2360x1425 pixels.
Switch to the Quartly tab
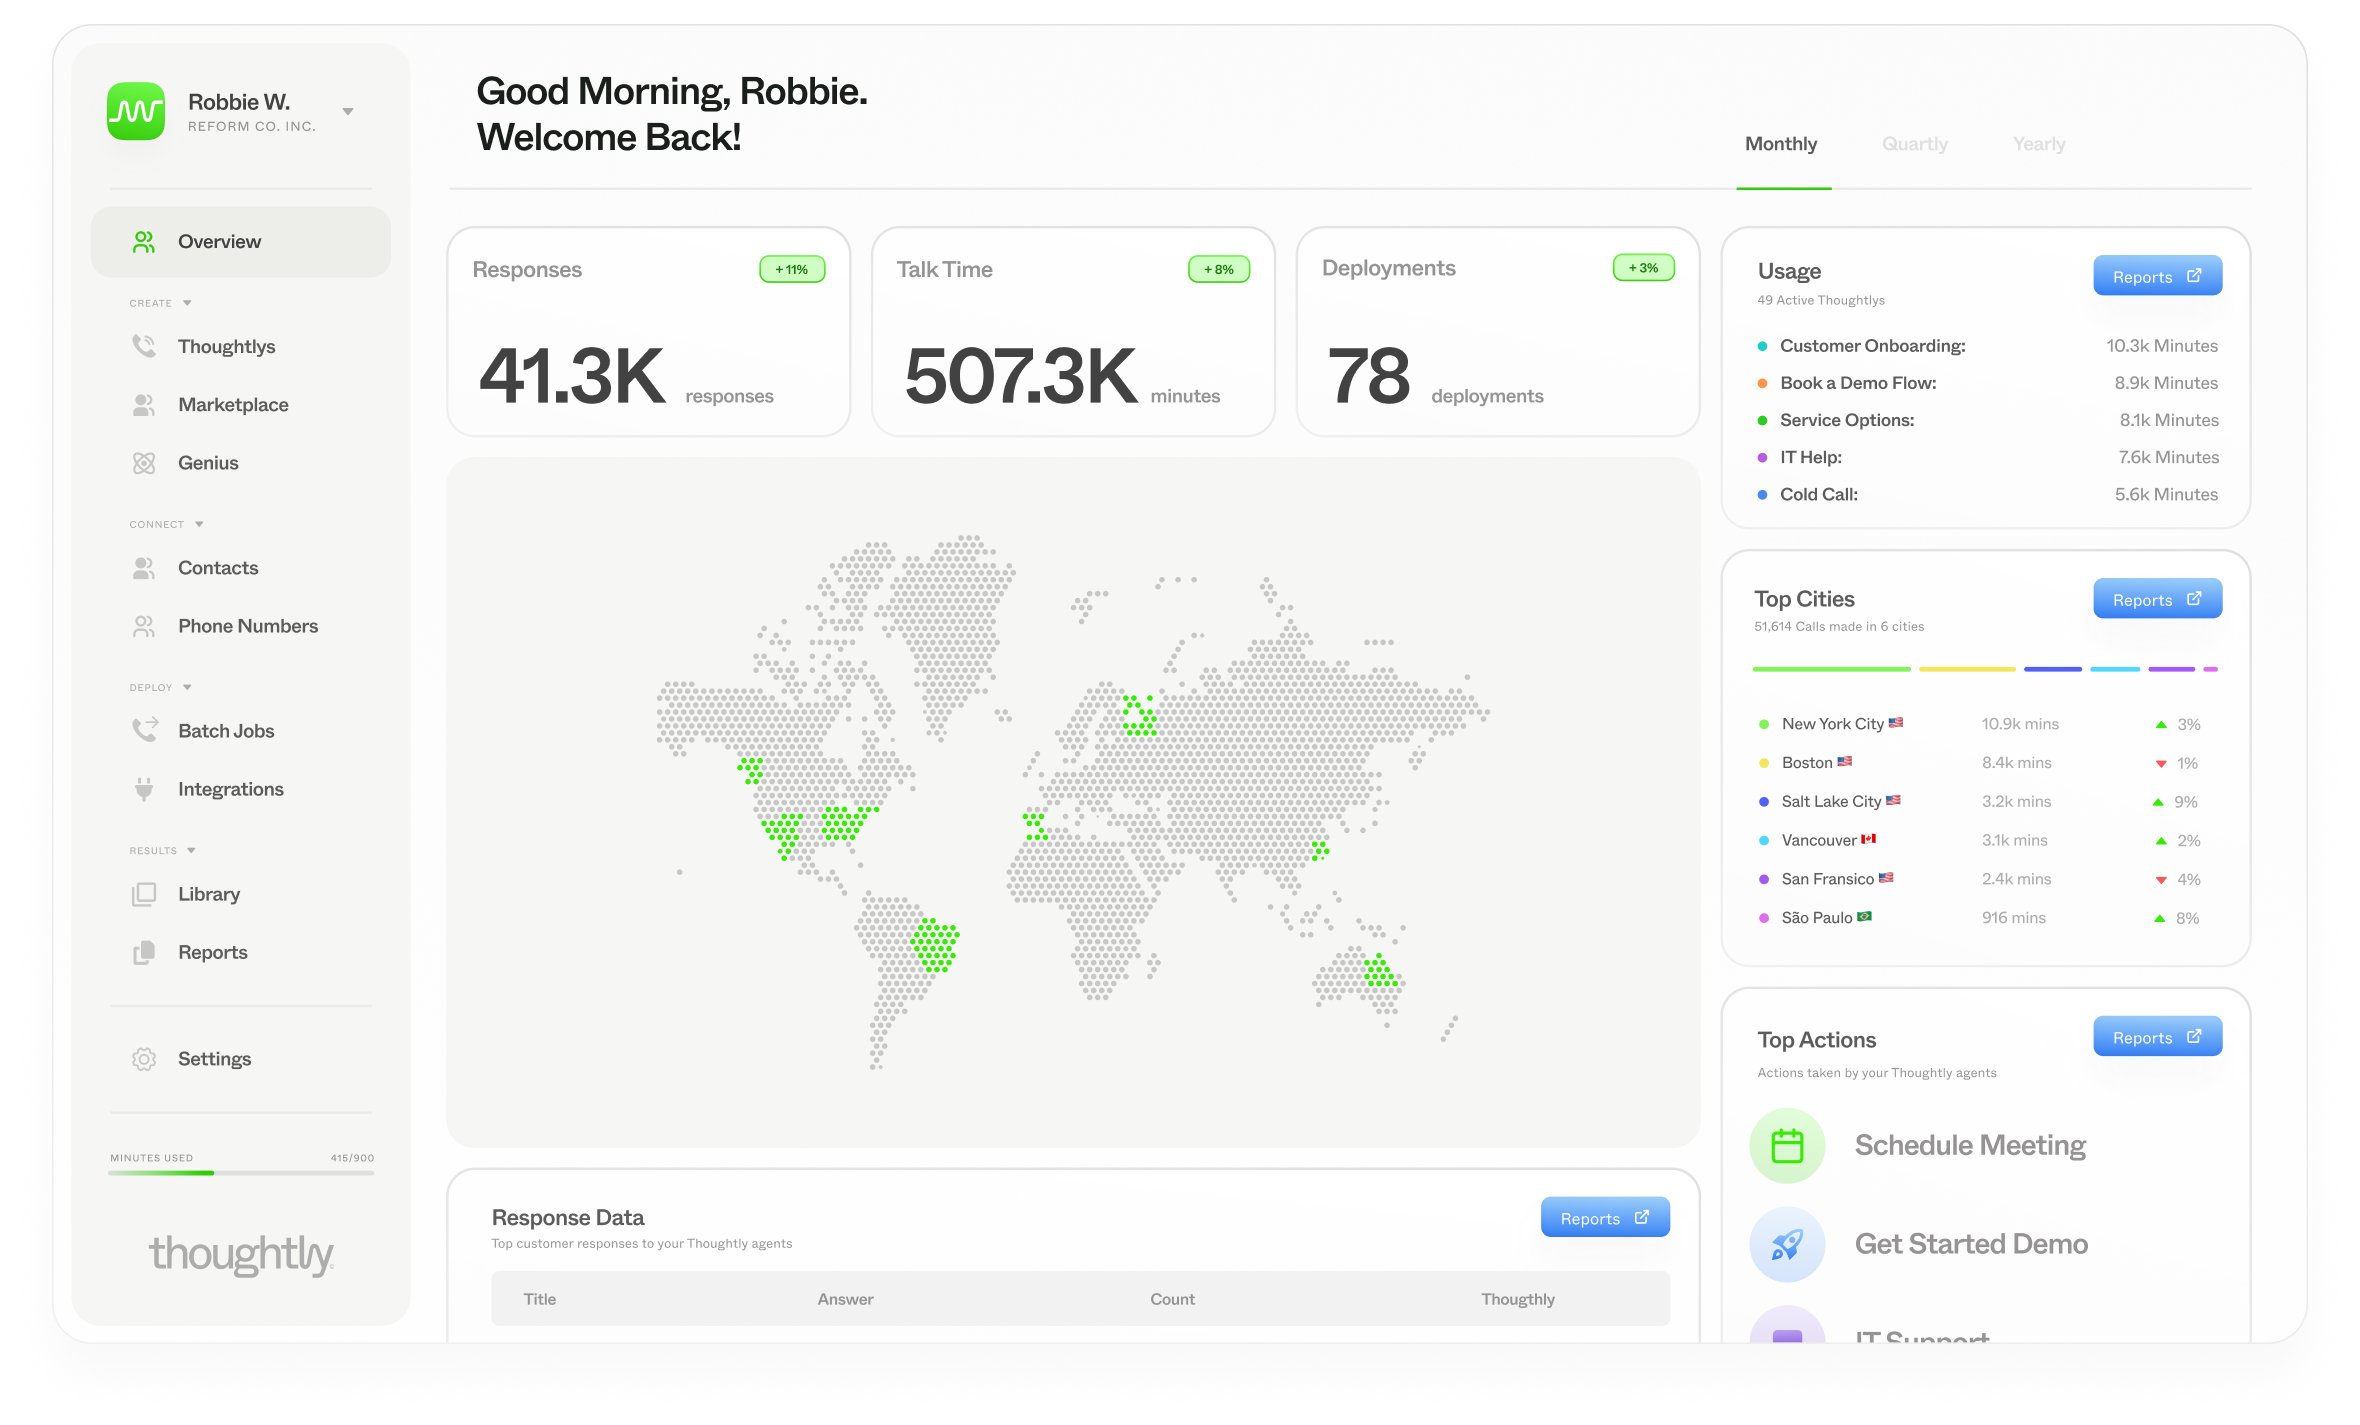[x=1914, y=144]
